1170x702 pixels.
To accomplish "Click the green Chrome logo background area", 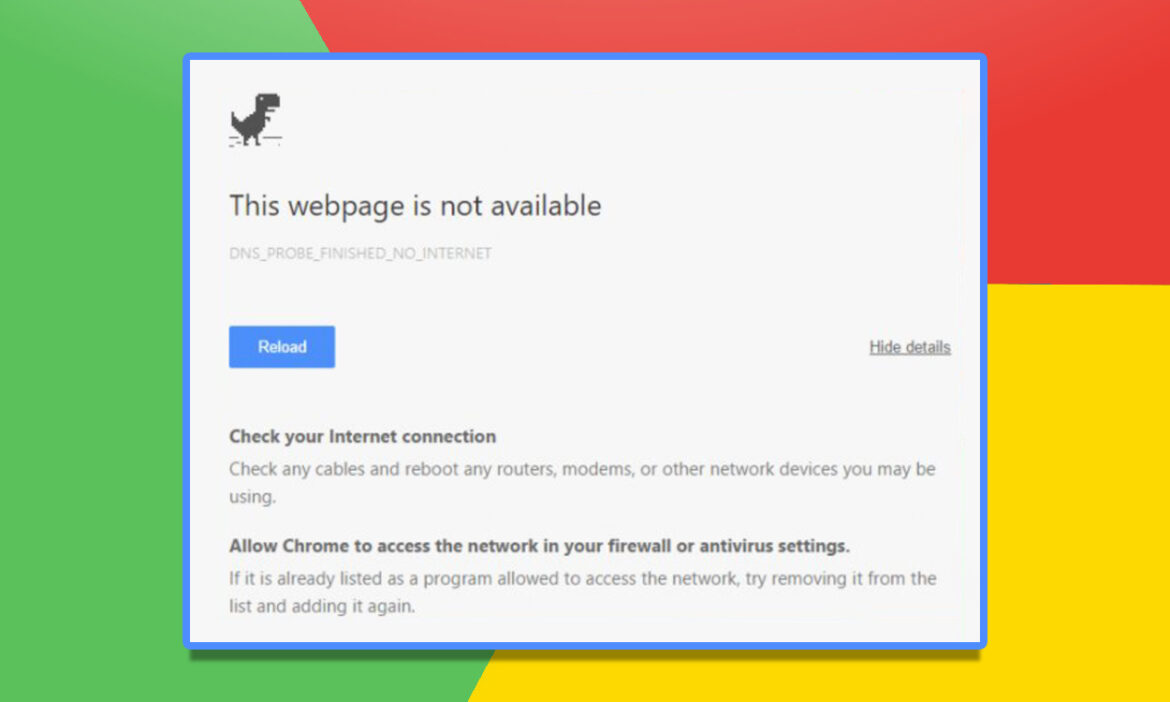I will pos(90,373).
